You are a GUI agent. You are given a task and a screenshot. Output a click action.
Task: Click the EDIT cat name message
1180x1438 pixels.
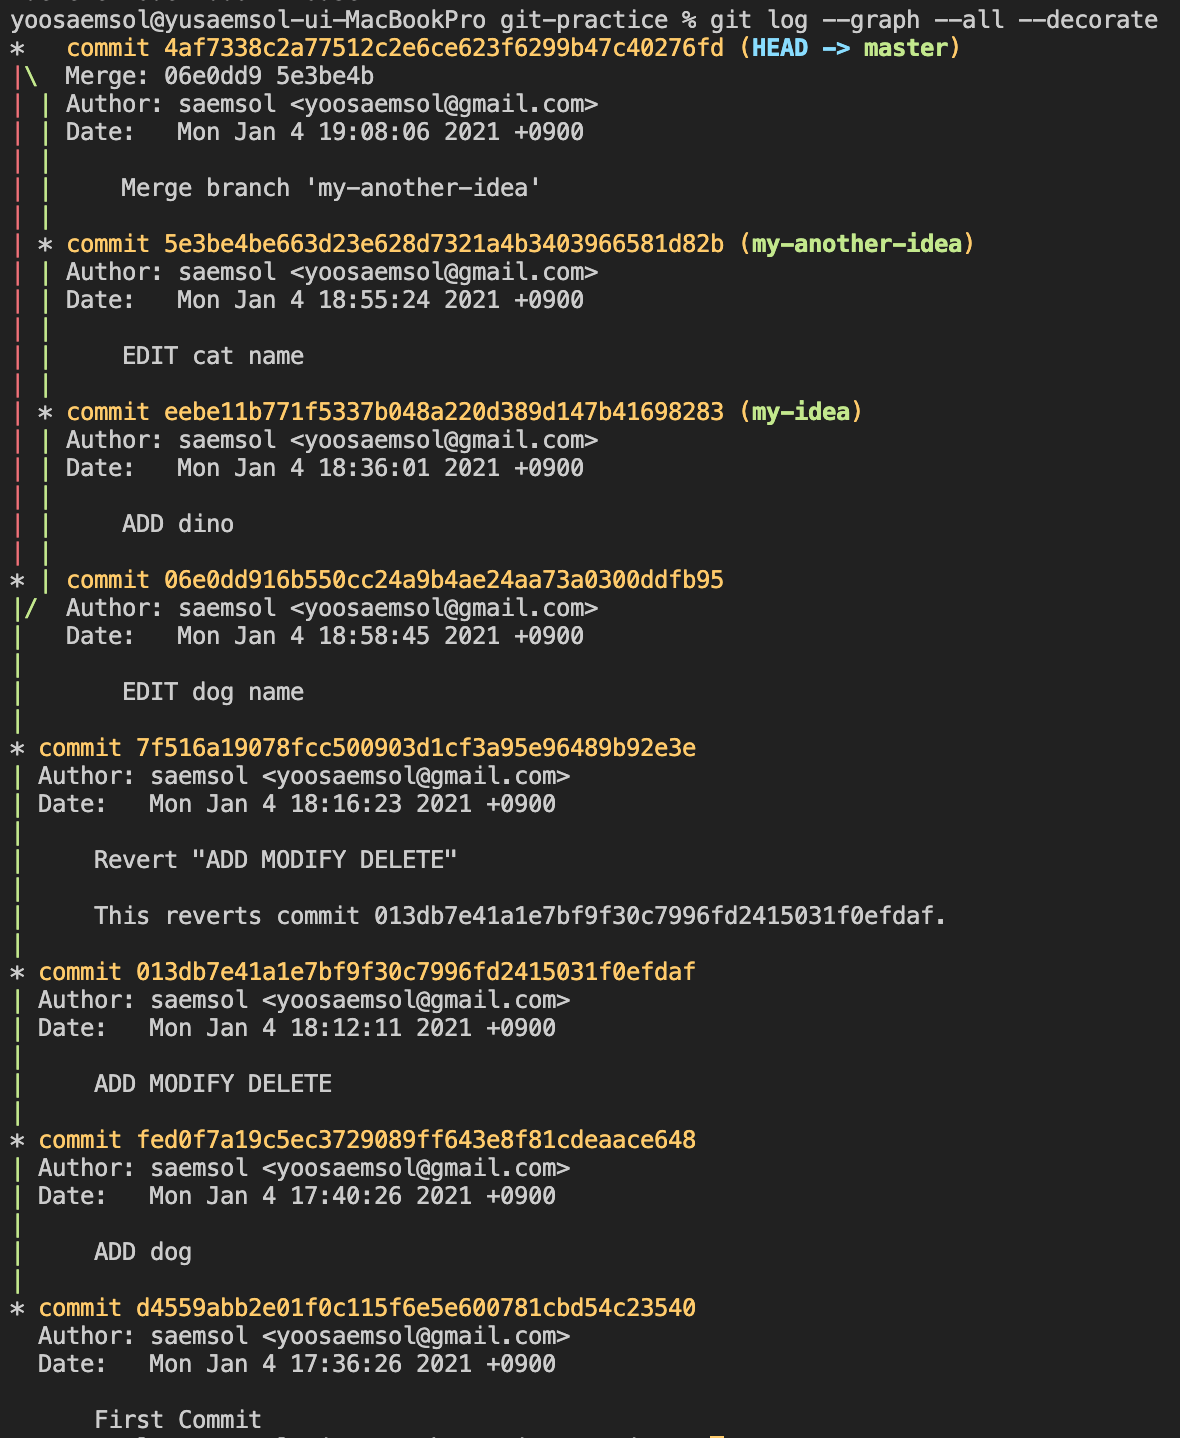click(213, 356)
